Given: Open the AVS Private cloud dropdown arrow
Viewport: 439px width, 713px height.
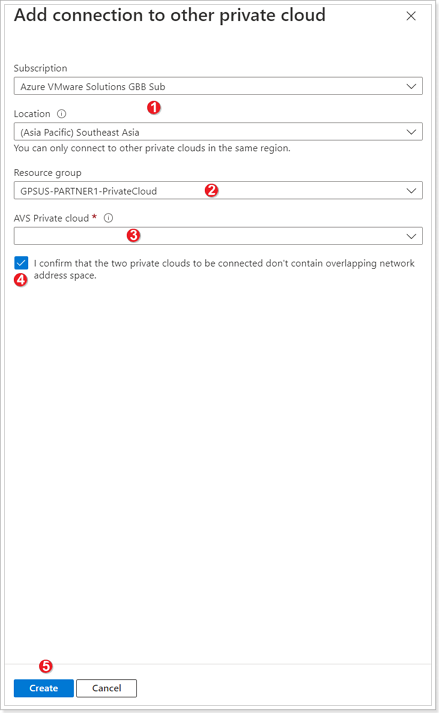Looking at the screenshot, I should coord(411,236).
